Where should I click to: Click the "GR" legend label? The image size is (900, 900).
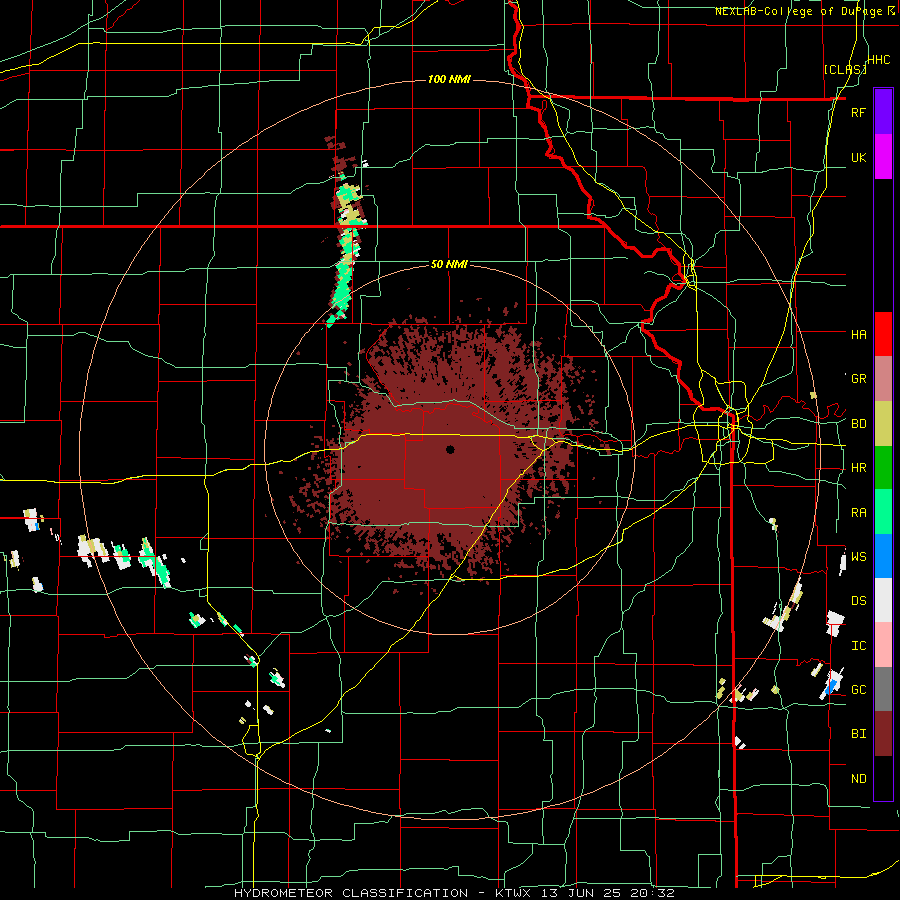tap(858, 379)
